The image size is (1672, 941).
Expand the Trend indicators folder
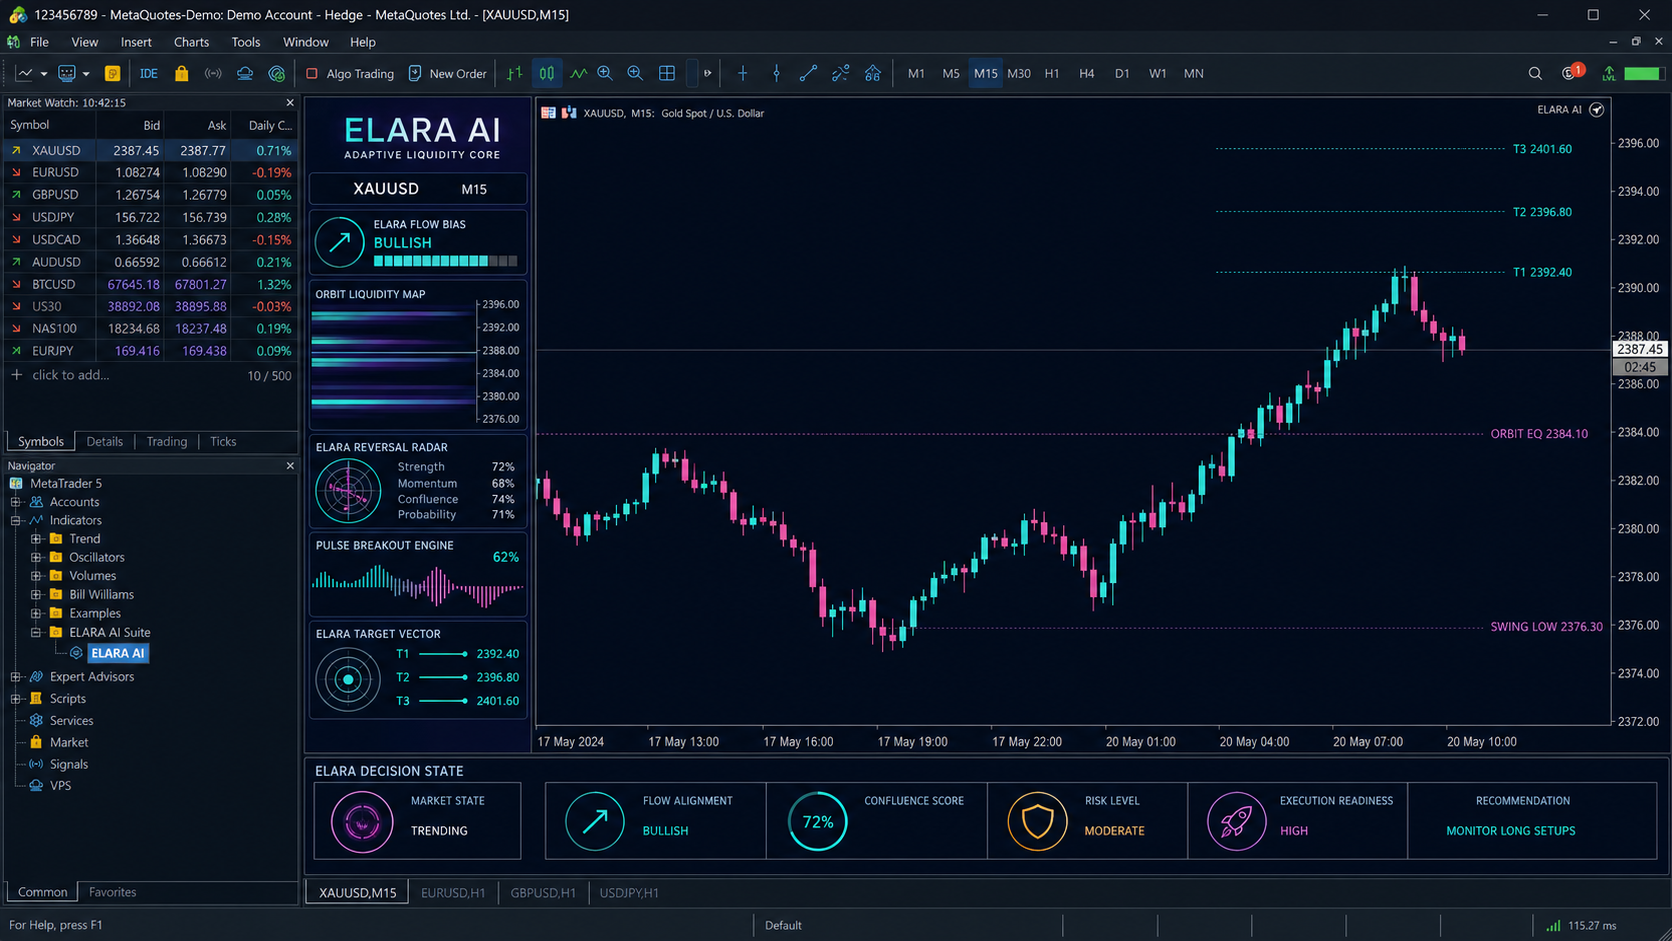click(x=36, y=539)
